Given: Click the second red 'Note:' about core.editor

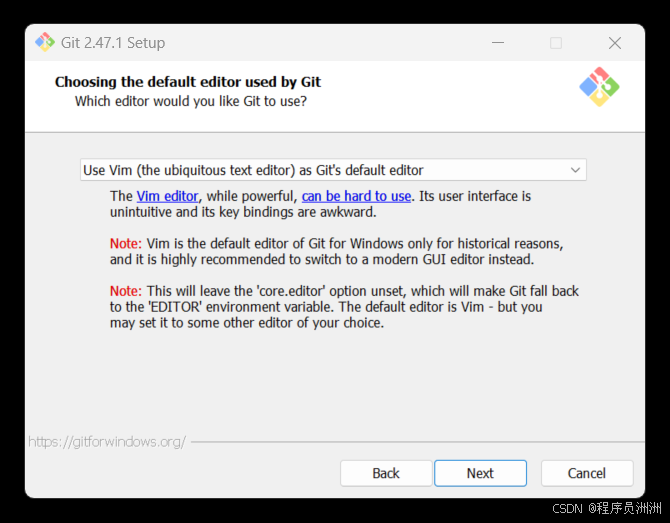Looking at the screenshot, I should click(126, 291).
